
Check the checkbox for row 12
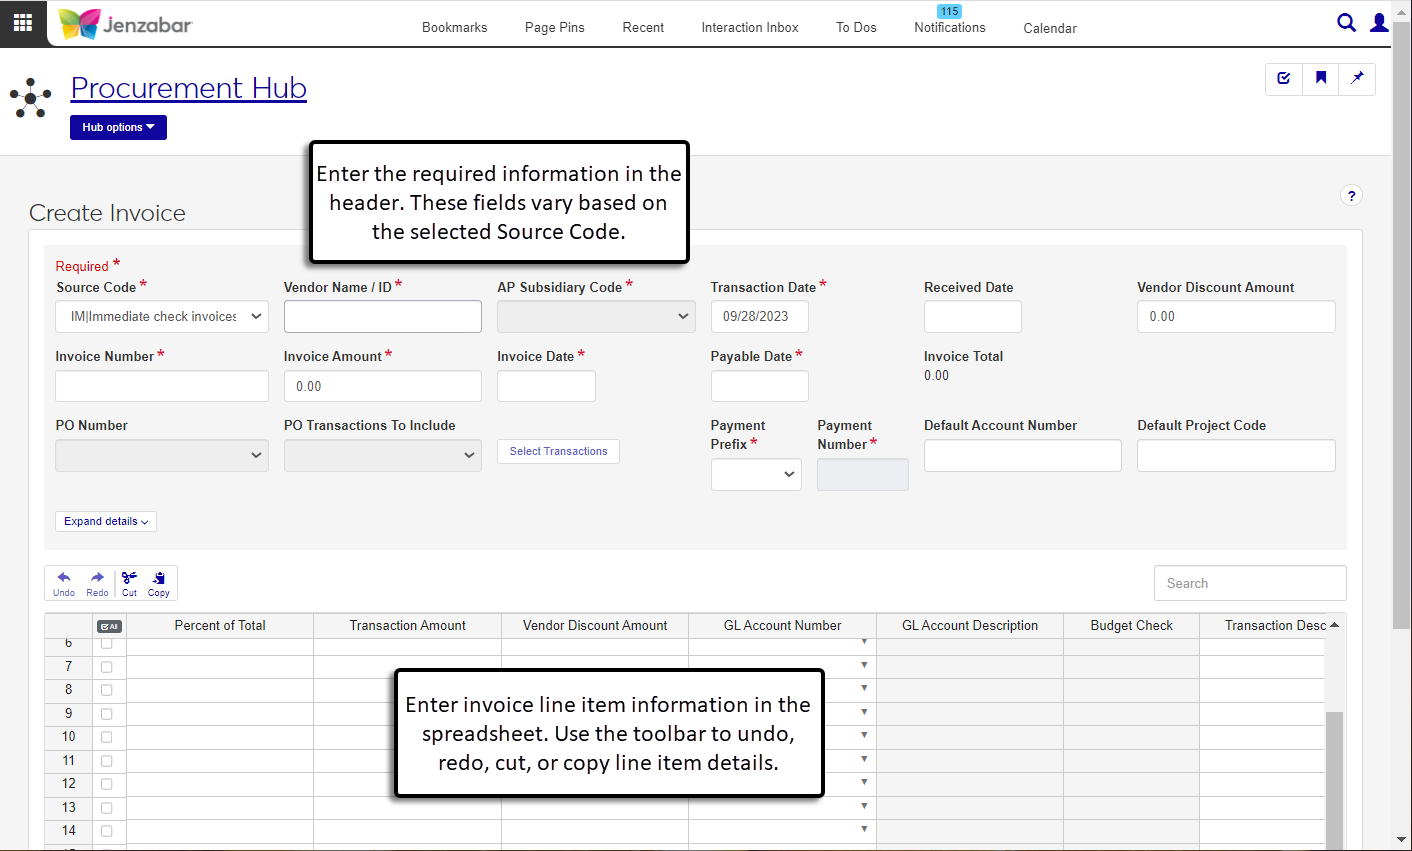106,784
